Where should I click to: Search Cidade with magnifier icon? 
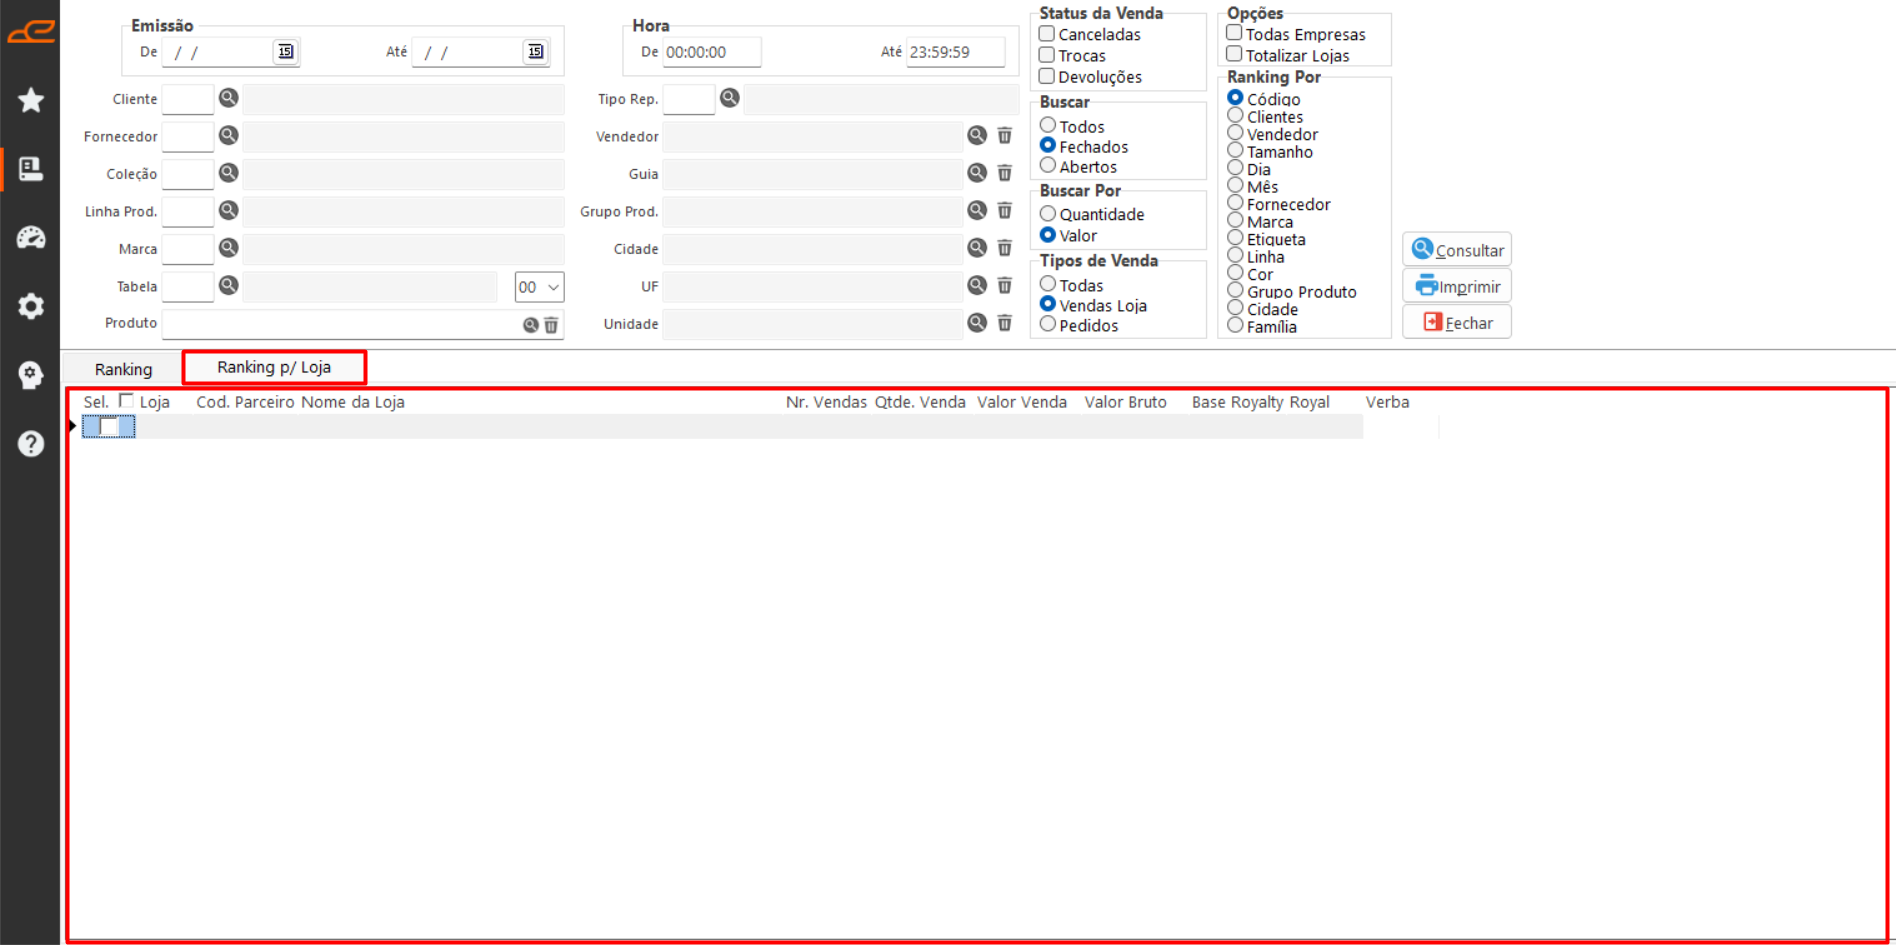coord(977,248)
